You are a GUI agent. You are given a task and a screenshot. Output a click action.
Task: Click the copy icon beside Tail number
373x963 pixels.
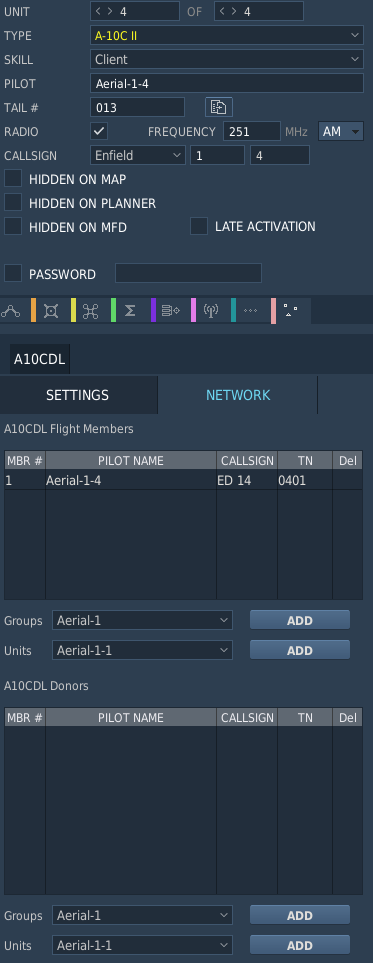pyautogui.click(x=219, y=107)
